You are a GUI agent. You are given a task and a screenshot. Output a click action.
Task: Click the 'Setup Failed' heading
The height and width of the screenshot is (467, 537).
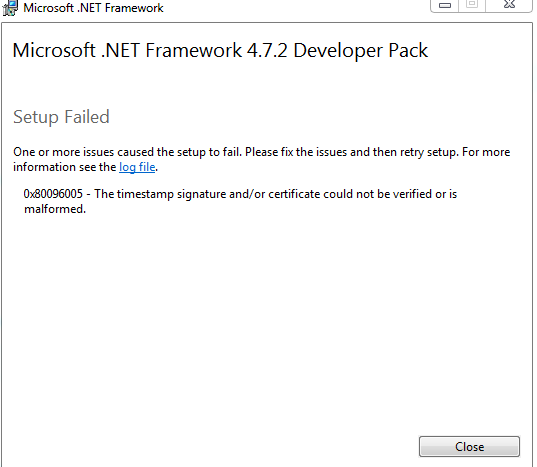click(x=61, y=117)
